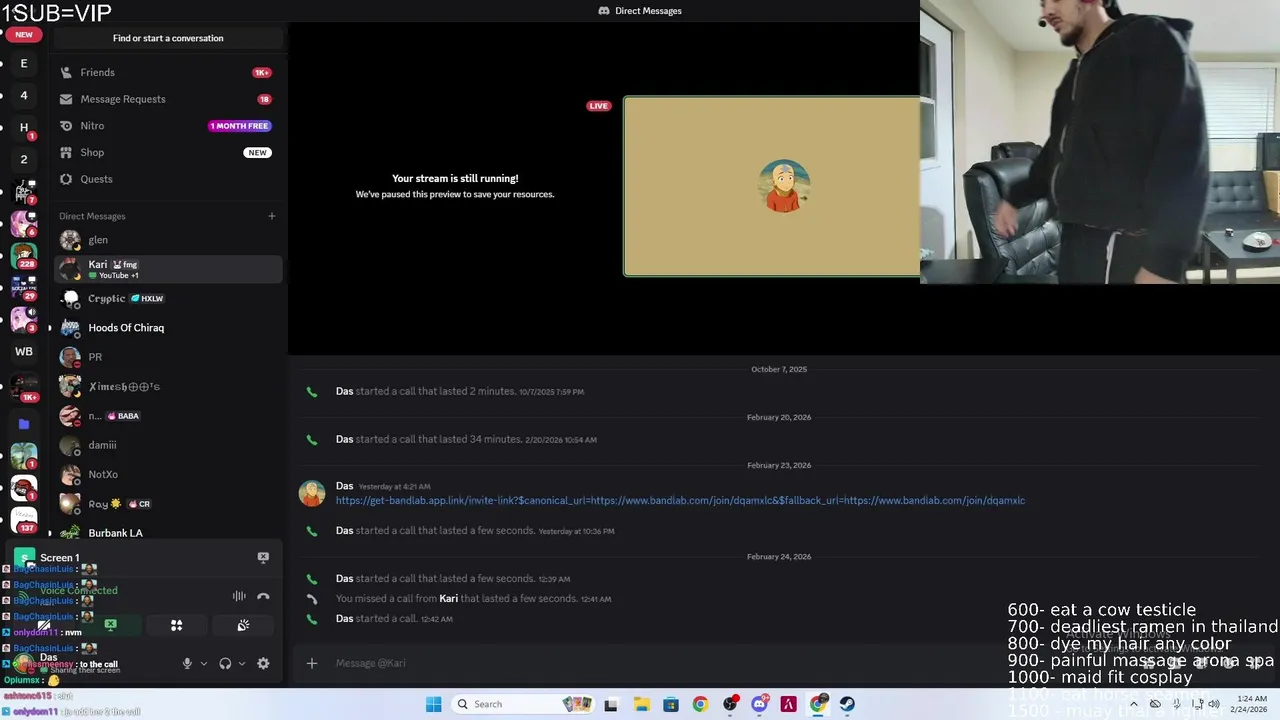Open the Cryptic conversation
Image resolution: width=1280 pixels, height=720 pixels.
168,298
